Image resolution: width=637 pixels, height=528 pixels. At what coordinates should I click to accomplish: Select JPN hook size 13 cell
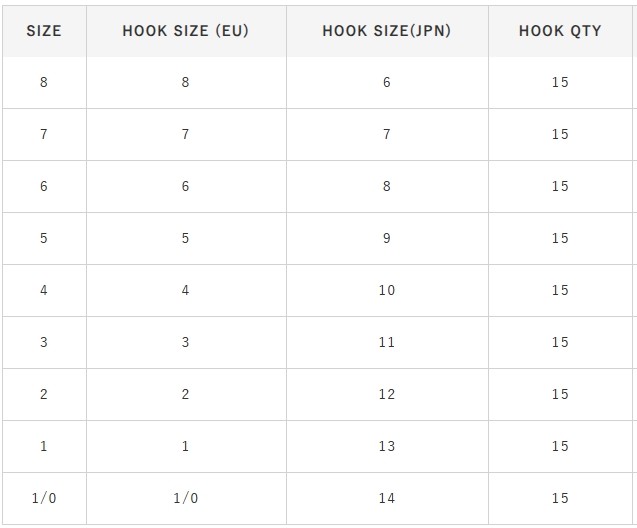coord(387,446)
